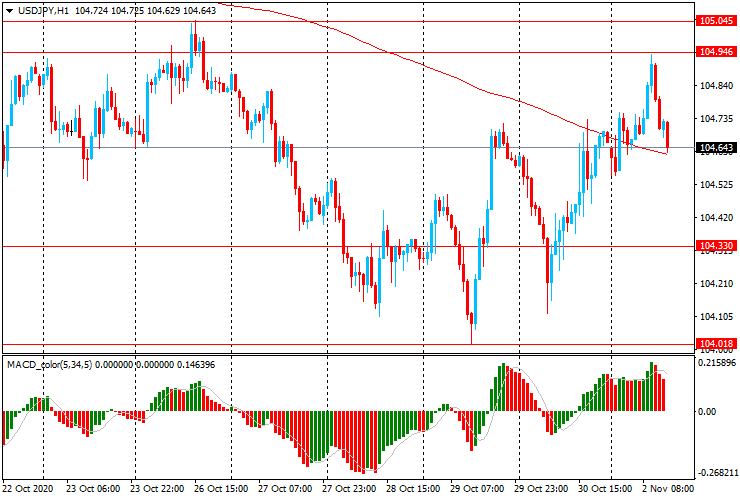Click the latest red candle at 104.643

click(668, 136)
